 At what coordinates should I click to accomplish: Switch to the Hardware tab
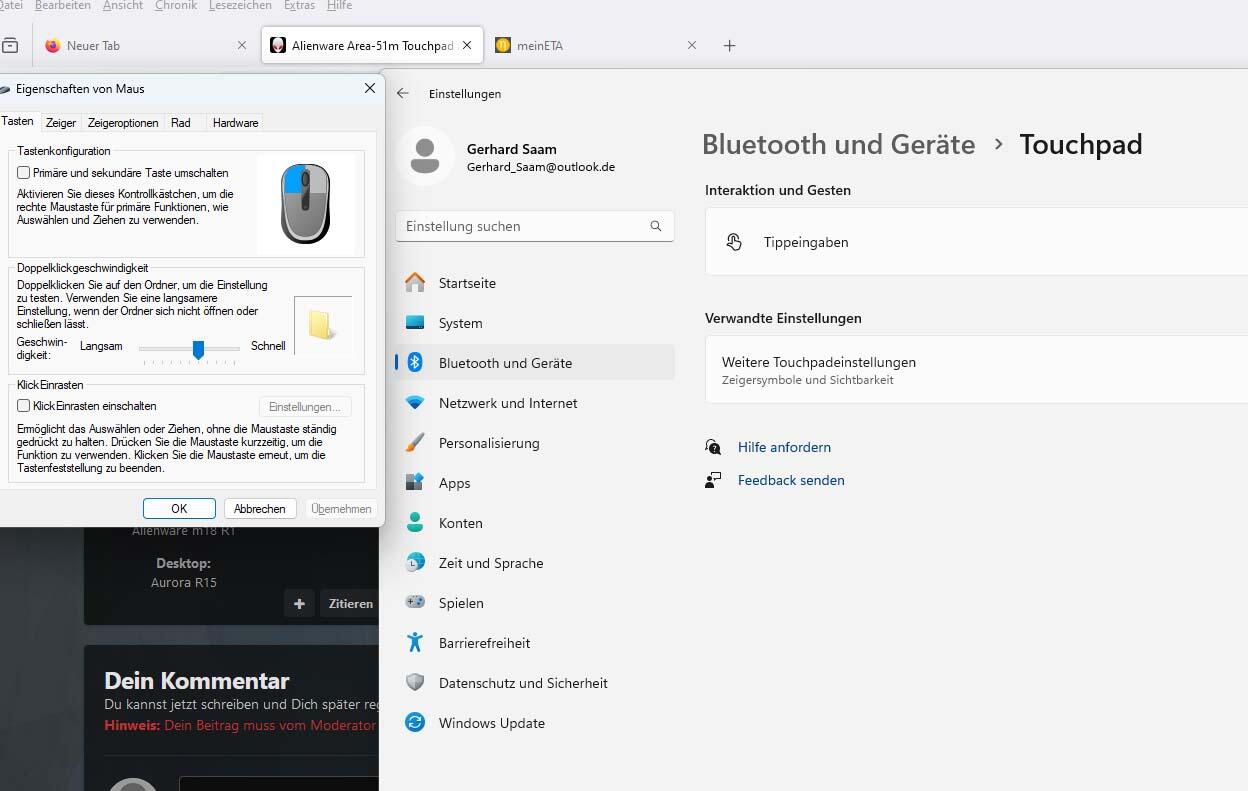click(235, 123)
